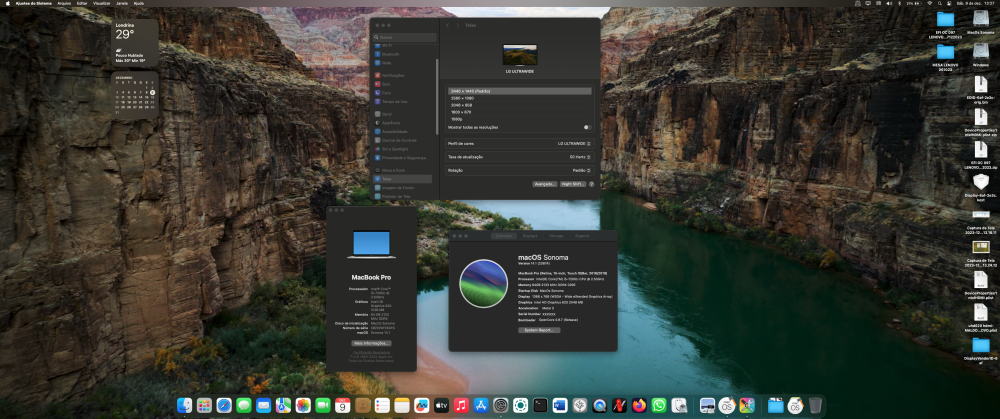Select the 2048 × 858 resolution
This screenshot has height=419, width=1000.
[x=520, y=105]
